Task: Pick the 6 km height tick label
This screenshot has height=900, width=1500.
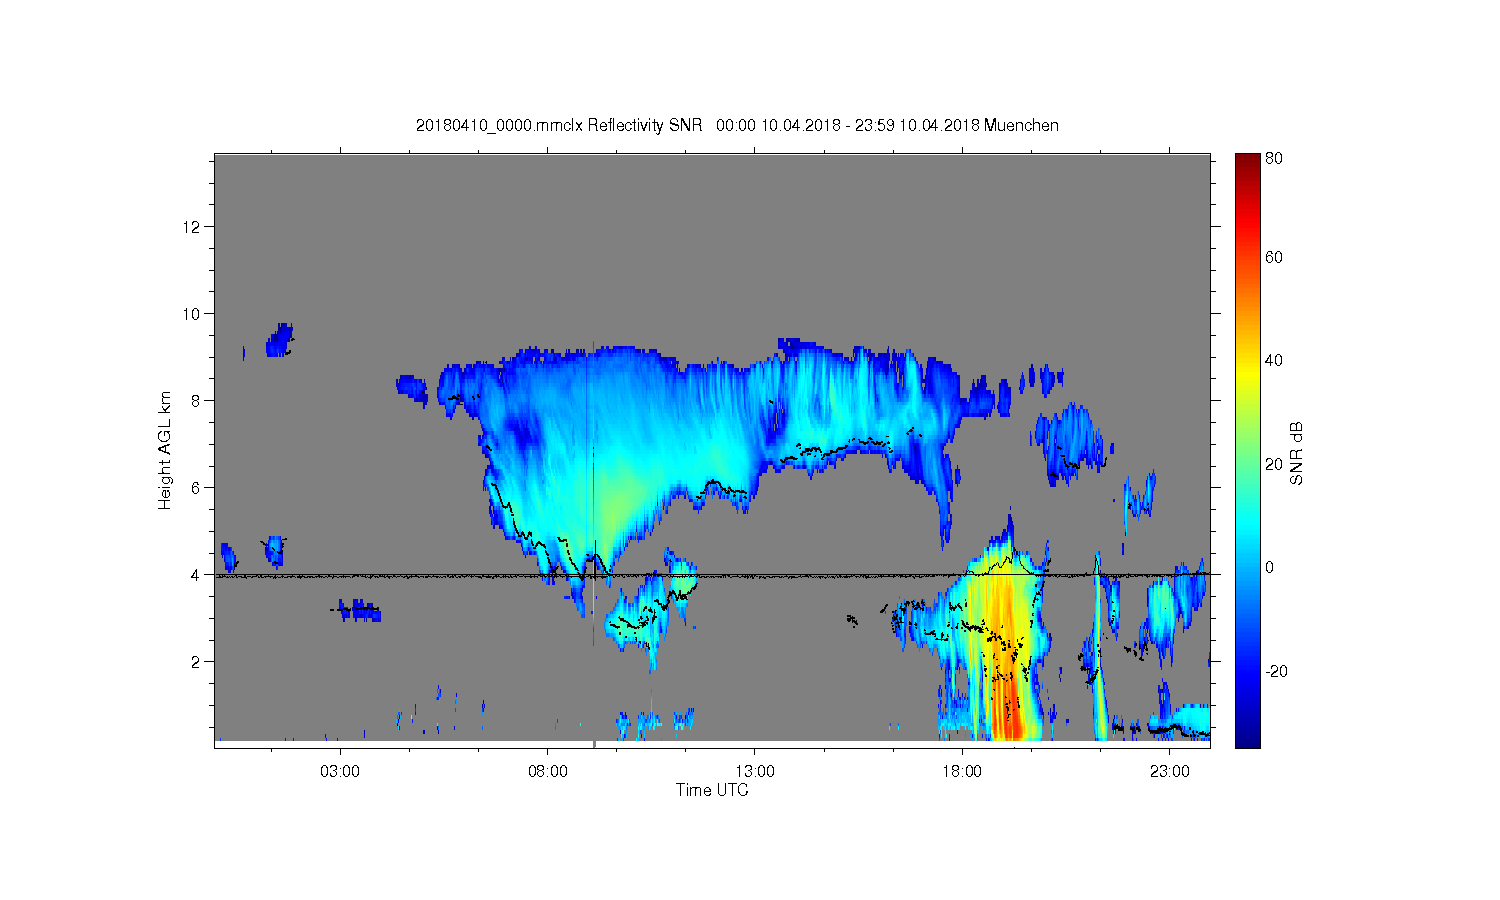Action: point(195,488)
